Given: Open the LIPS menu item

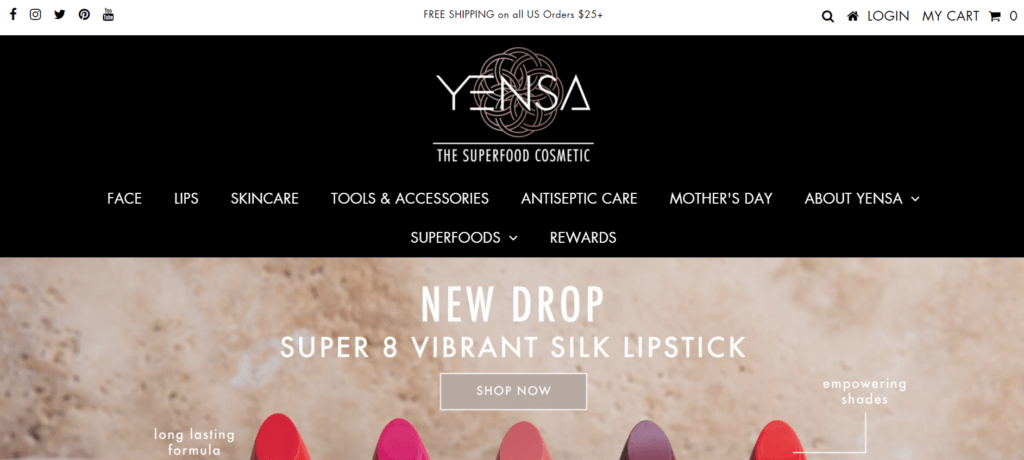Looking at the screenshot, I should [186, 199].
